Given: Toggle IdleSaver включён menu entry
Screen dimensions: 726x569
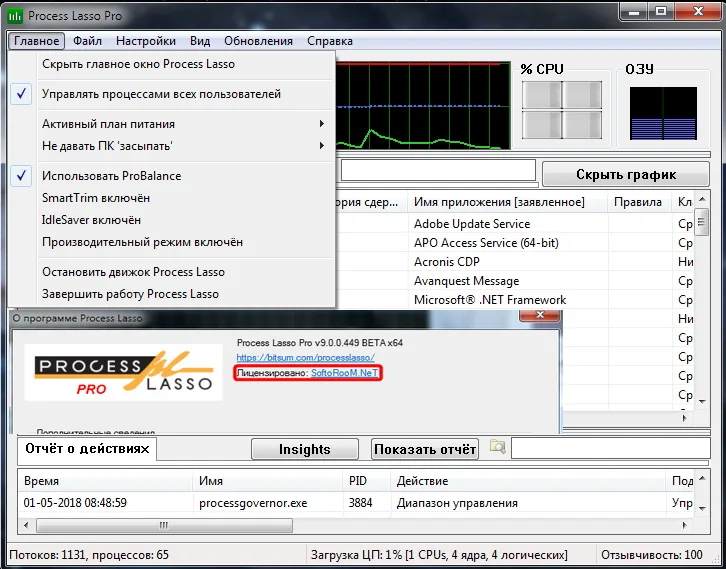Looking at the screenshot, I should (172, 220).
